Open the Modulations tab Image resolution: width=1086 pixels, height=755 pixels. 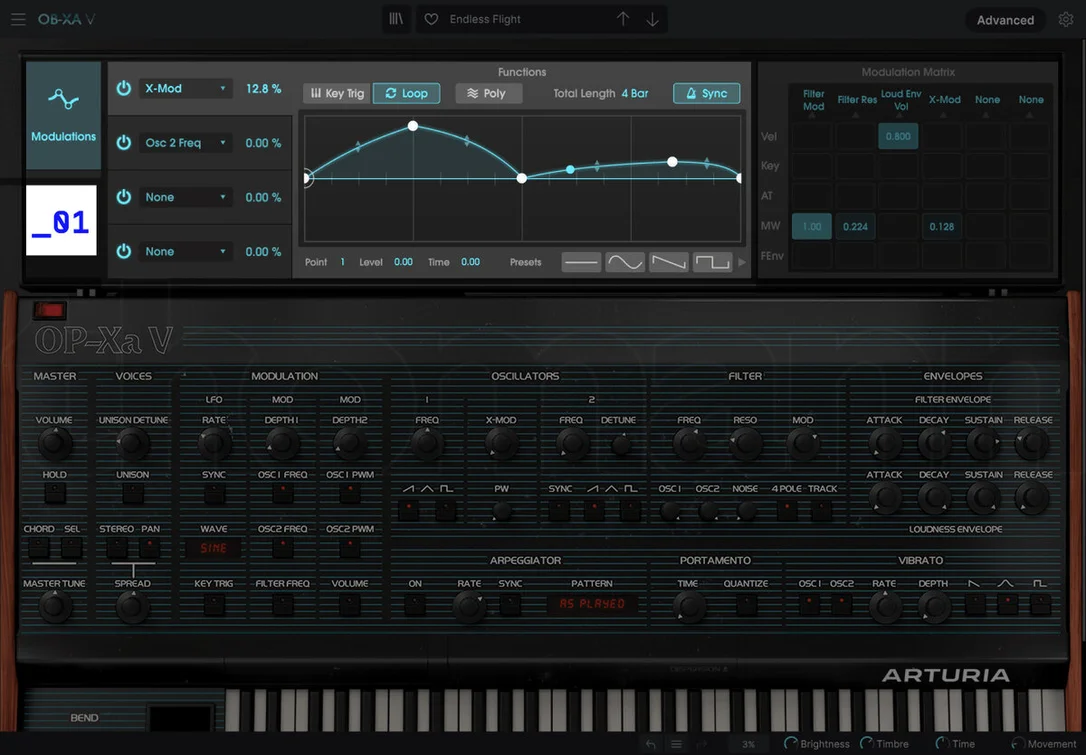pos(63,115)
